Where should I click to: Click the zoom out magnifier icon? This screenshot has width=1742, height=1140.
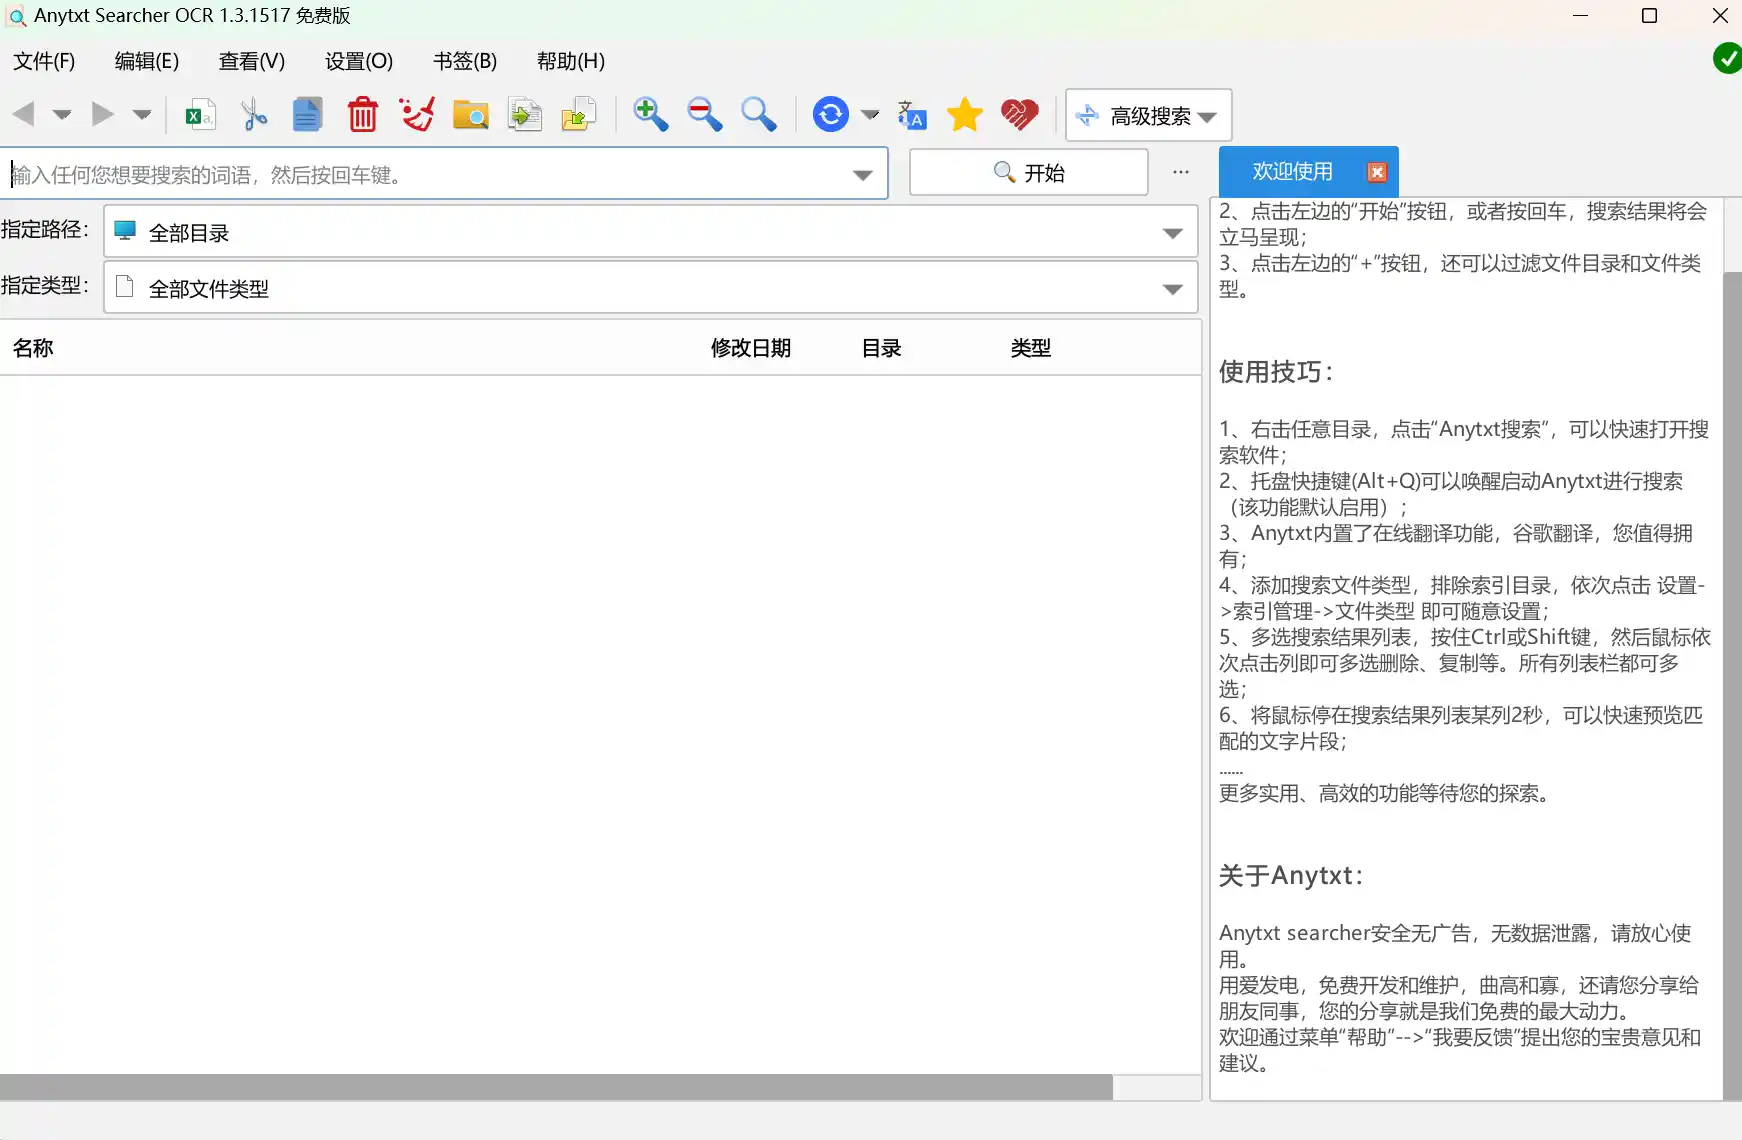pyautogui.click(x=704, y=115)
